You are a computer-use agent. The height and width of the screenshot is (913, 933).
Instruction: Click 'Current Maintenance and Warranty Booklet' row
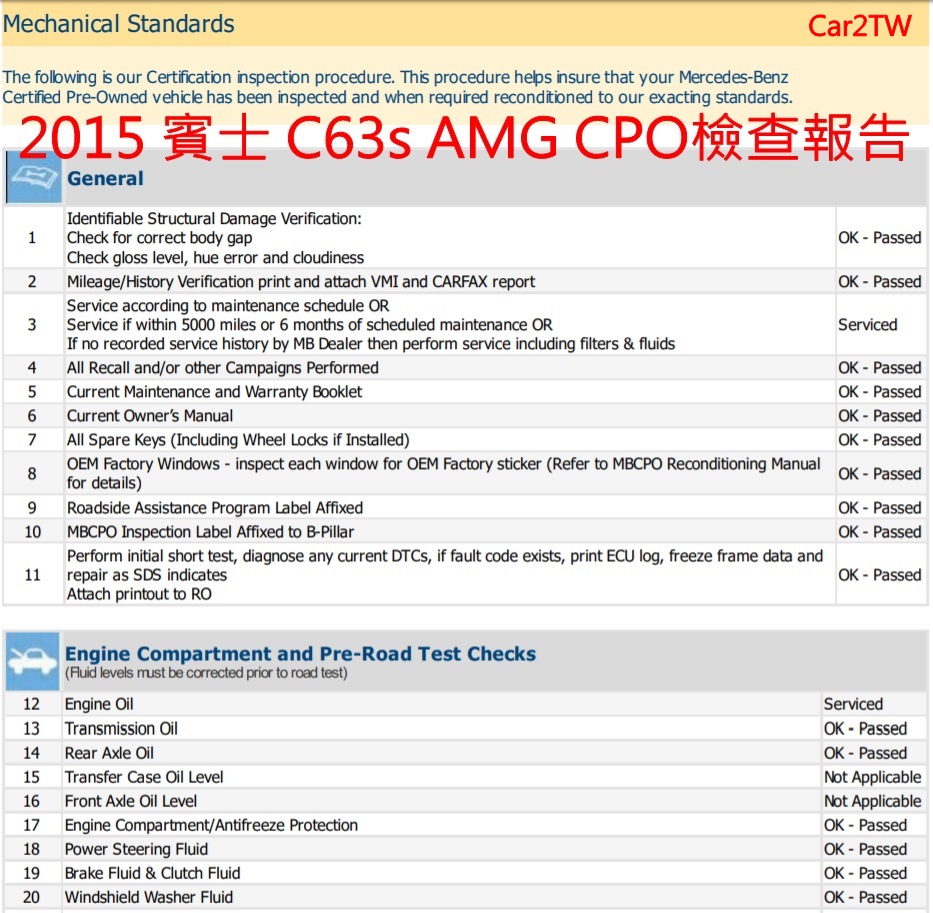pos(214,392)
